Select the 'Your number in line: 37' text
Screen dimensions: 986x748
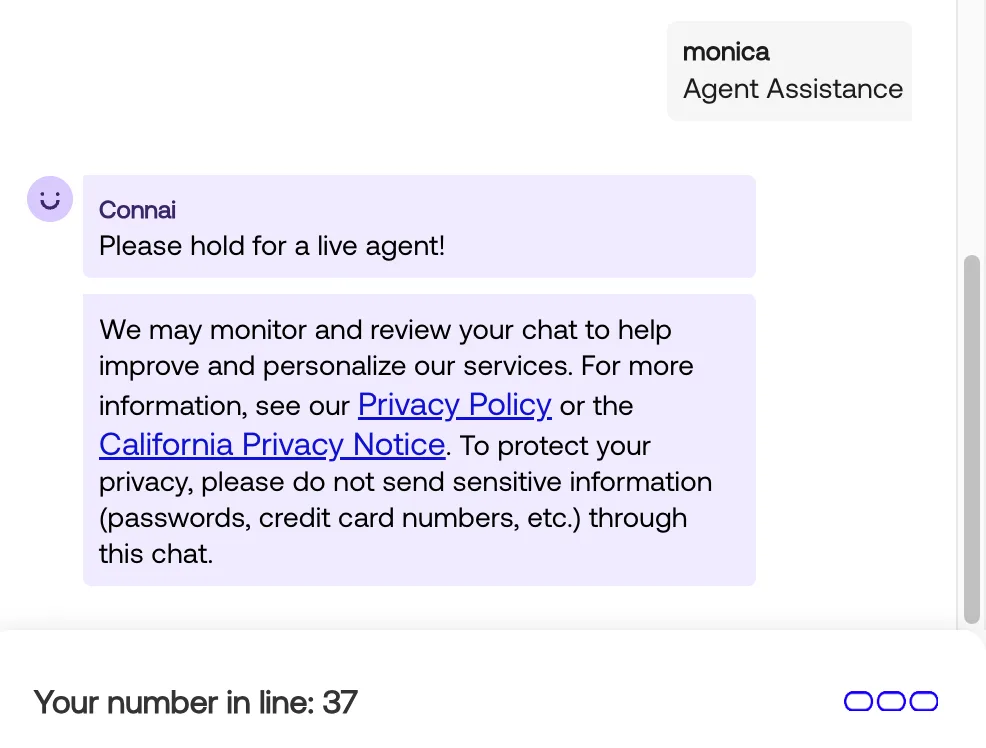(195, 702)
